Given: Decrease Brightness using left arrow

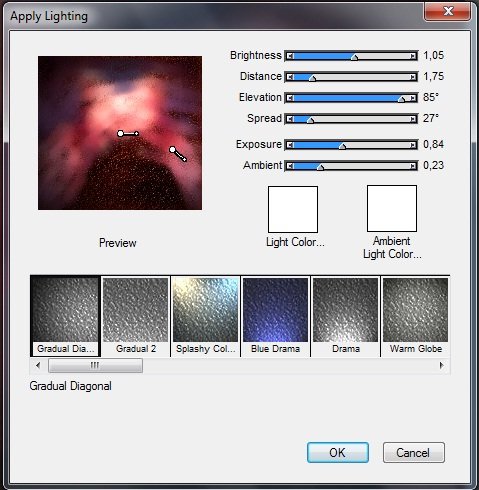Looking at the screenshot, I should [290, 56].
